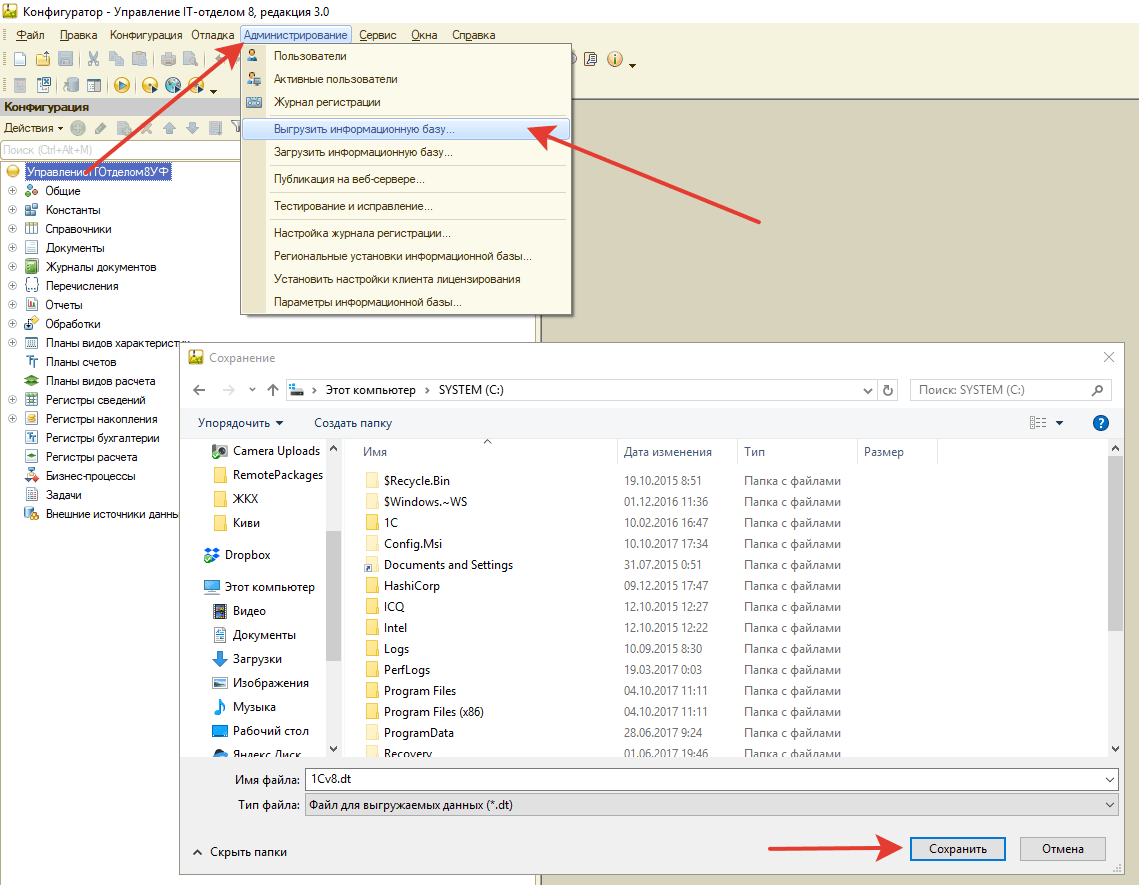The width and height of the screenshot is (1139, 885).
Task: Open Save dialog help question mark icon
Action: click(x=1101, y=423)
